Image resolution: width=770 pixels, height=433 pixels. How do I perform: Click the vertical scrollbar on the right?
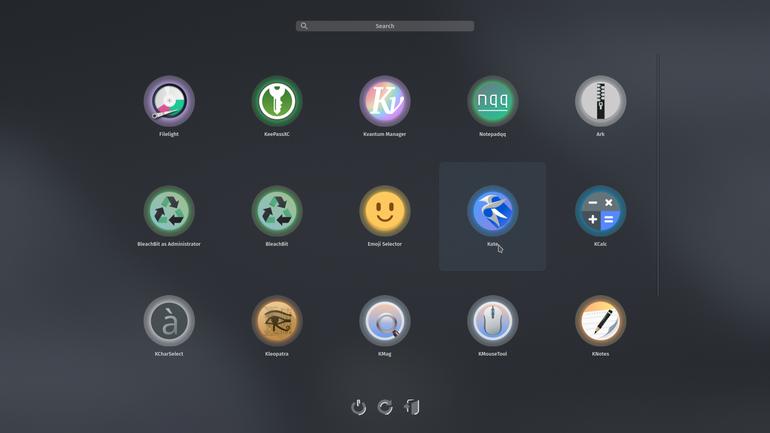[x=659, y=175]
